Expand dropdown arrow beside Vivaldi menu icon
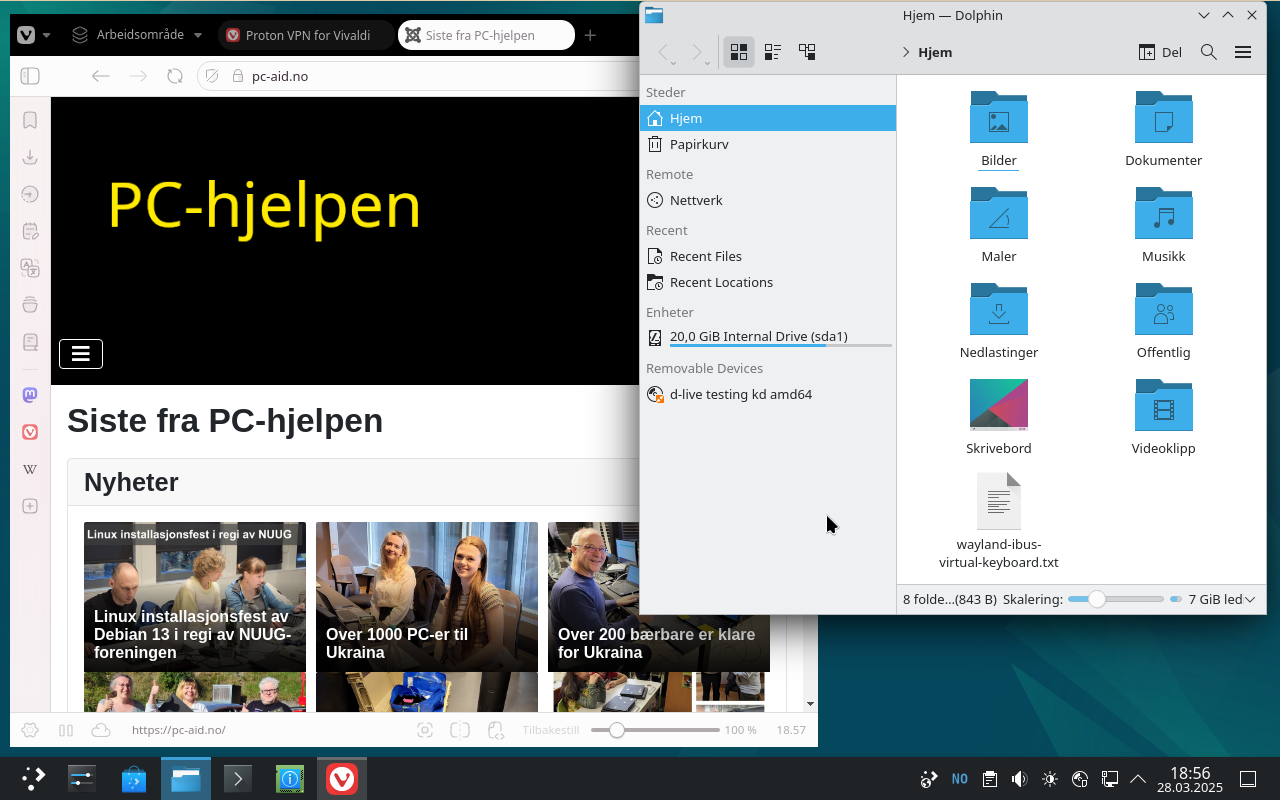Image resolution: width=1280 pixels, height=800 pixels. (46, 35)
